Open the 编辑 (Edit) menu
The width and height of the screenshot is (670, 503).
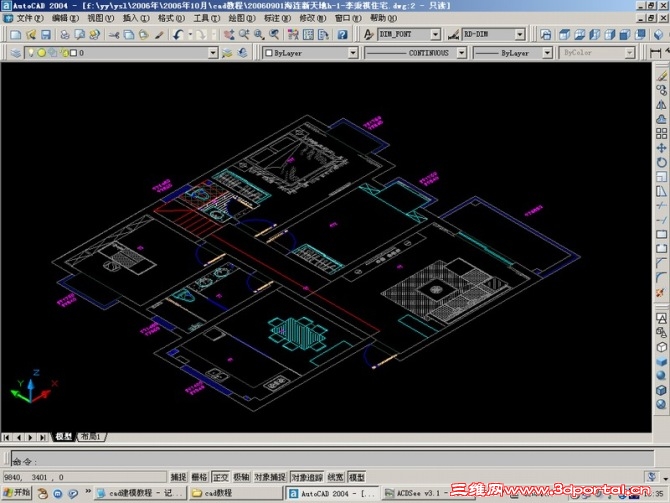[65, 18]
